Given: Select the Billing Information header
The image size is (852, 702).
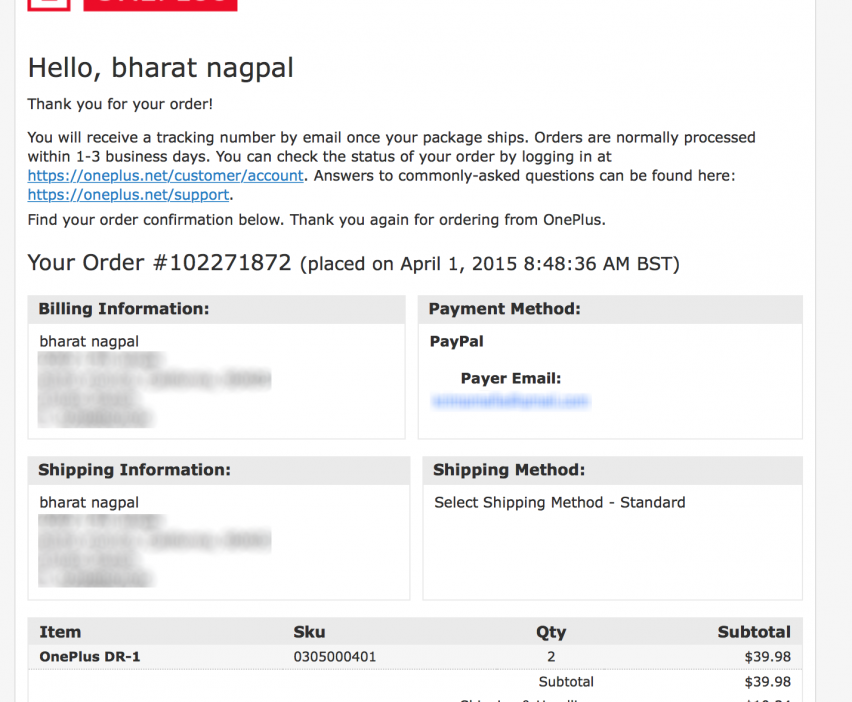Looking at the screenshot, I should [x=124, y=309].
